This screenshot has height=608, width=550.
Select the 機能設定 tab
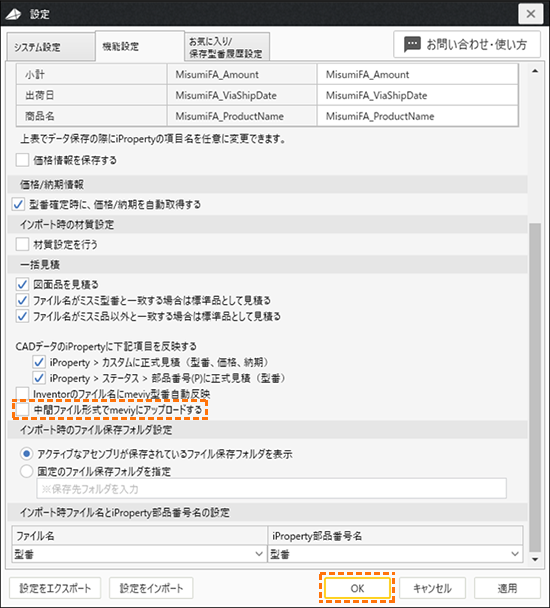coord(140,46)
